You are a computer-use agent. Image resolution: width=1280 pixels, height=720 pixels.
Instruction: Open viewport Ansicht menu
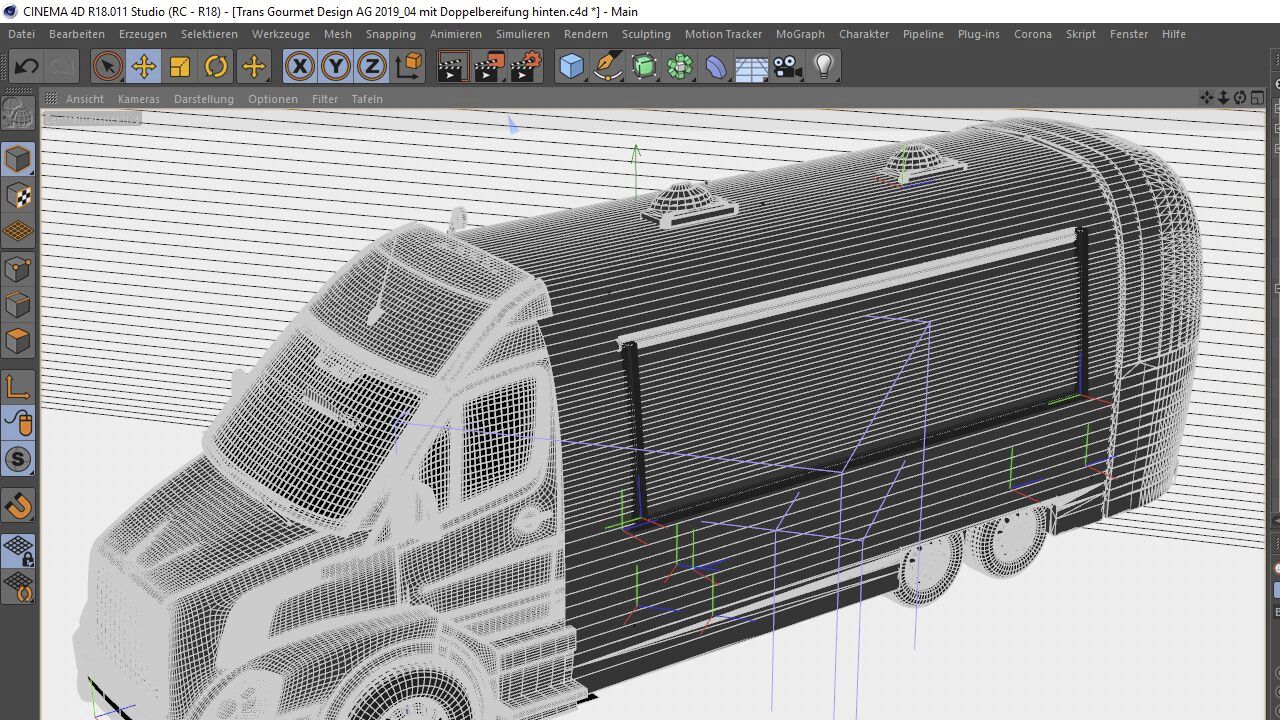(x=85, y=99)
